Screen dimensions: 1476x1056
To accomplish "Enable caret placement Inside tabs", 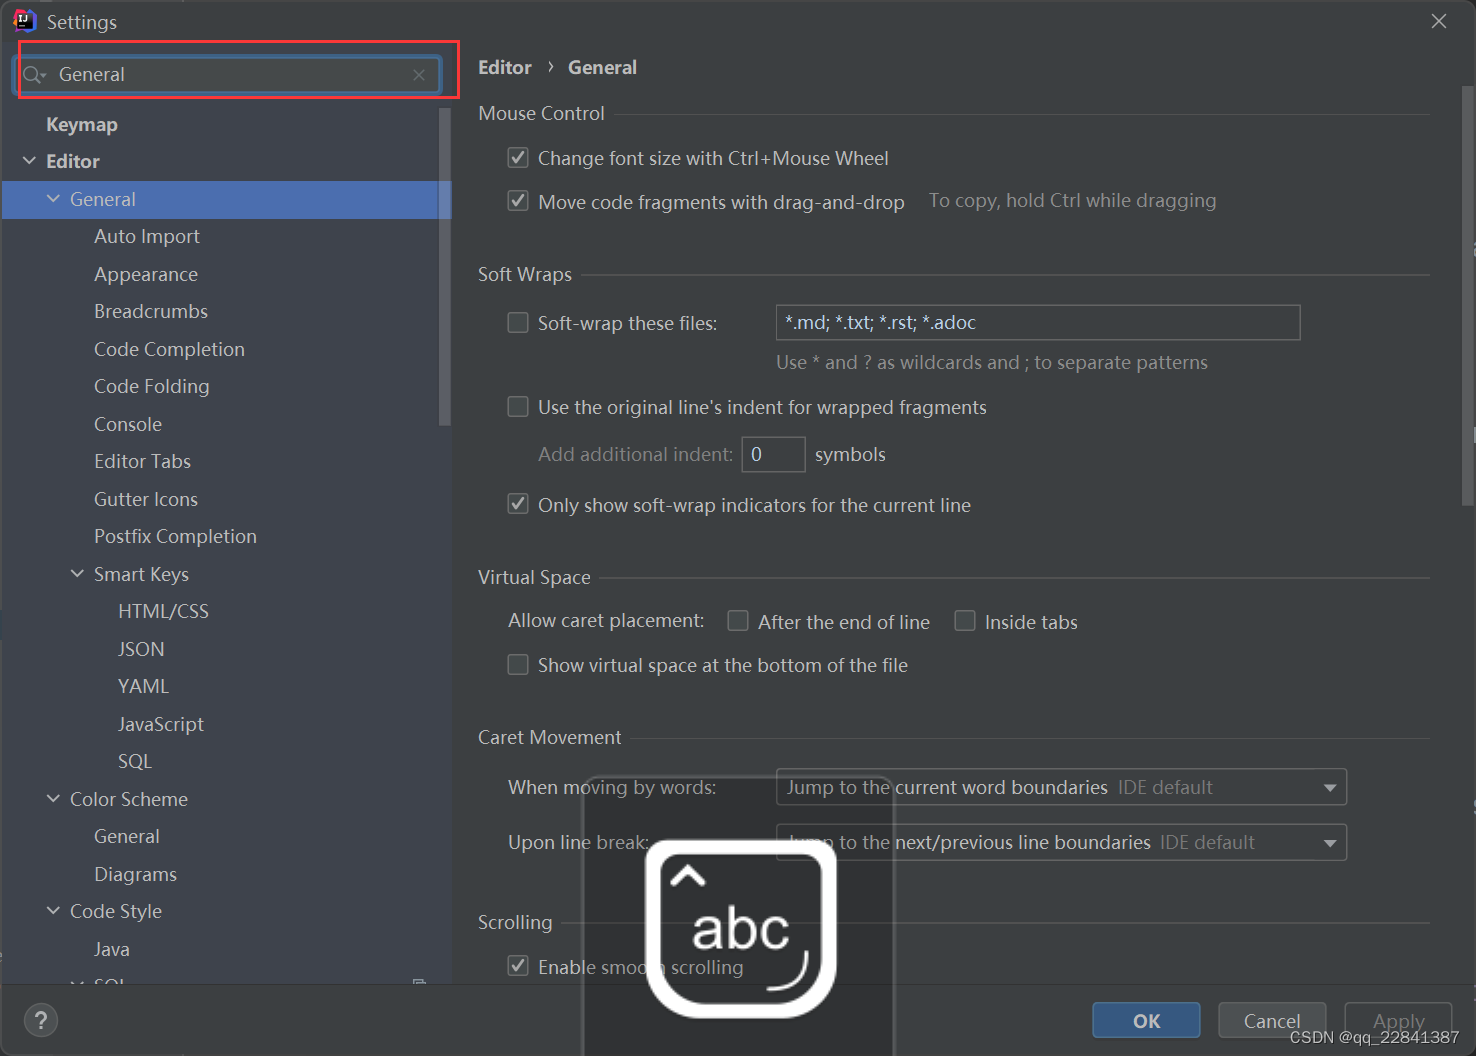I will (x=965, y=621).
